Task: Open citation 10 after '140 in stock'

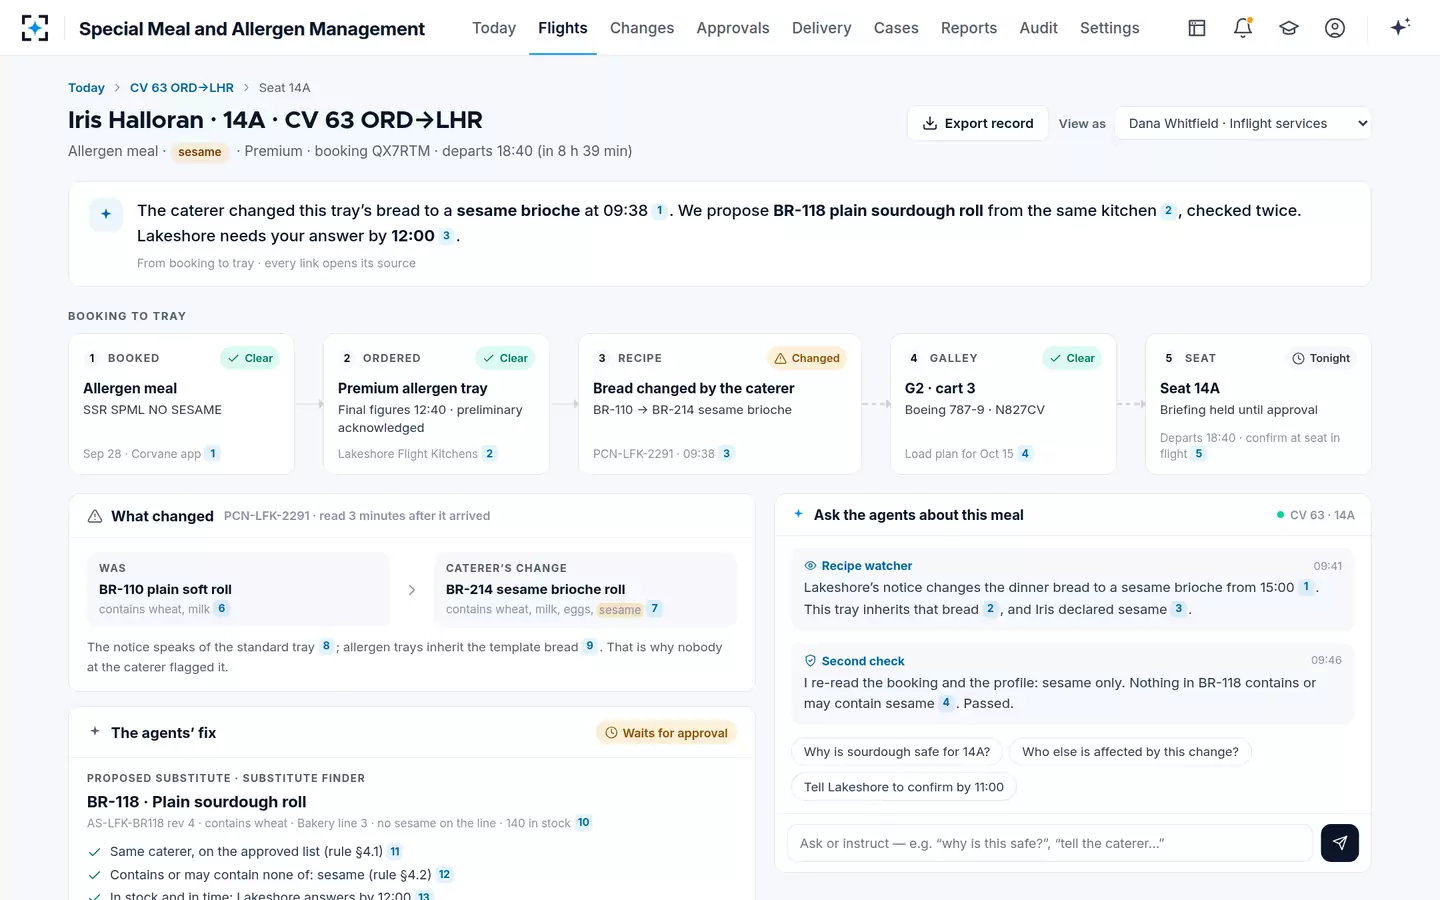Action: click(x=584, y=823)
